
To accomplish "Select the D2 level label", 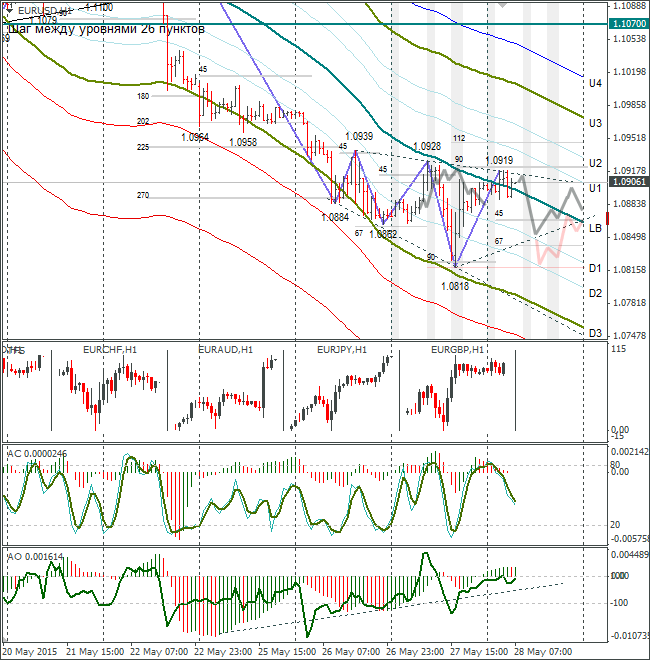I will coord(595,293).
